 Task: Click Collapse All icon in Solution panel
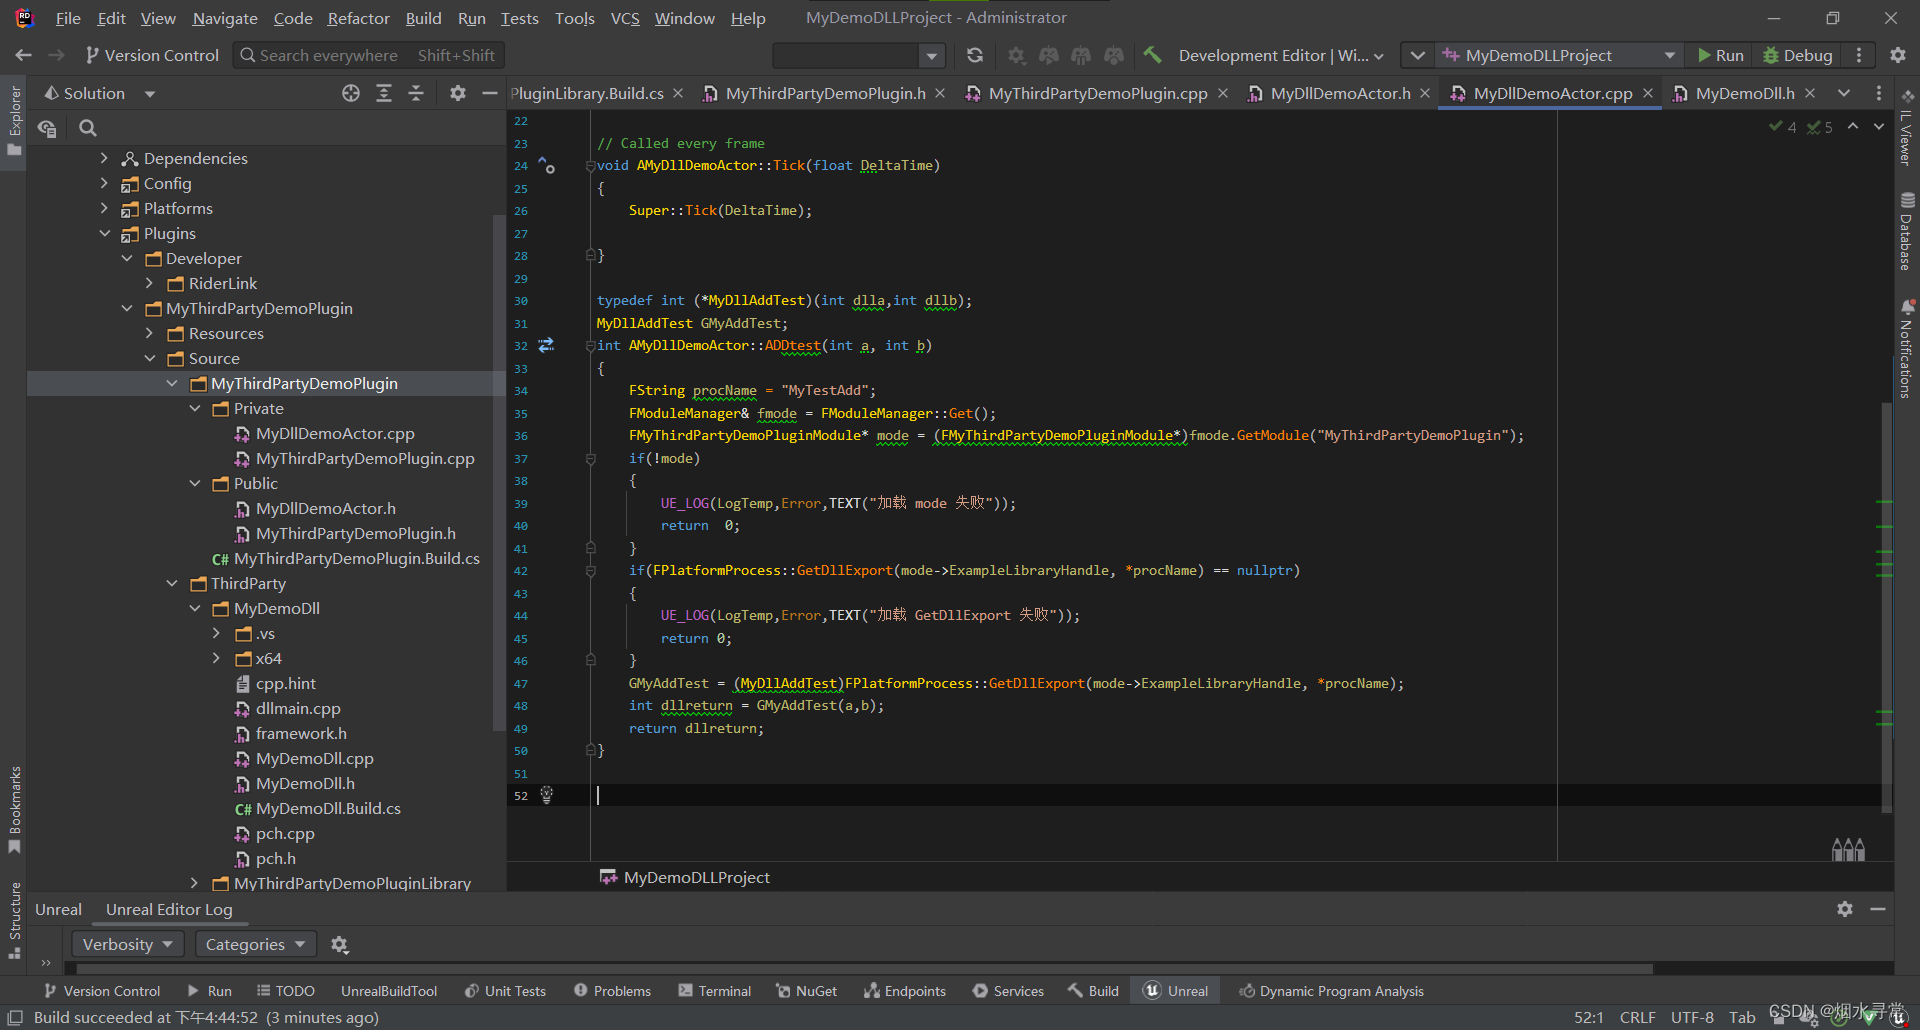pos(416,93)
